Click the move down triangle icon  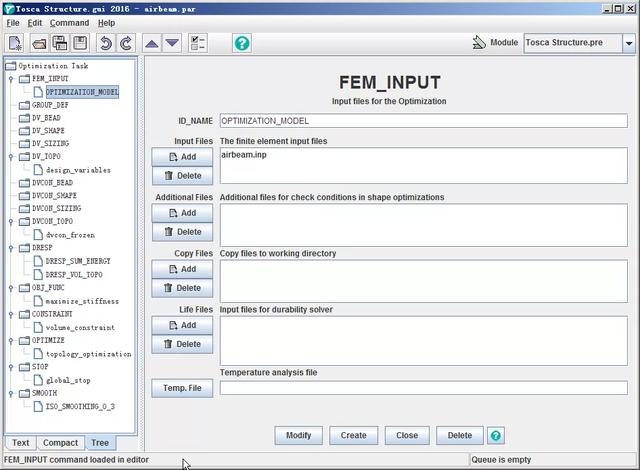(x=172, y=43)
